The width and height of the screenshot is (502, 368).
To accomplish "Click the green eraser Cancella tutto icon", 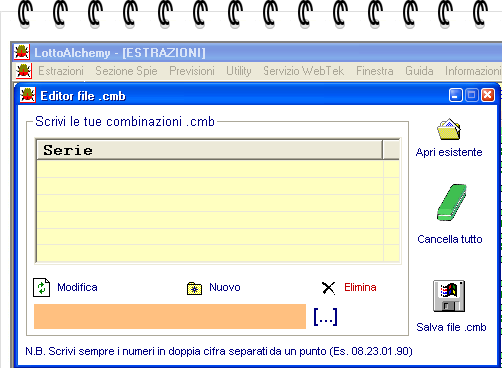I will tap(452, 202).
